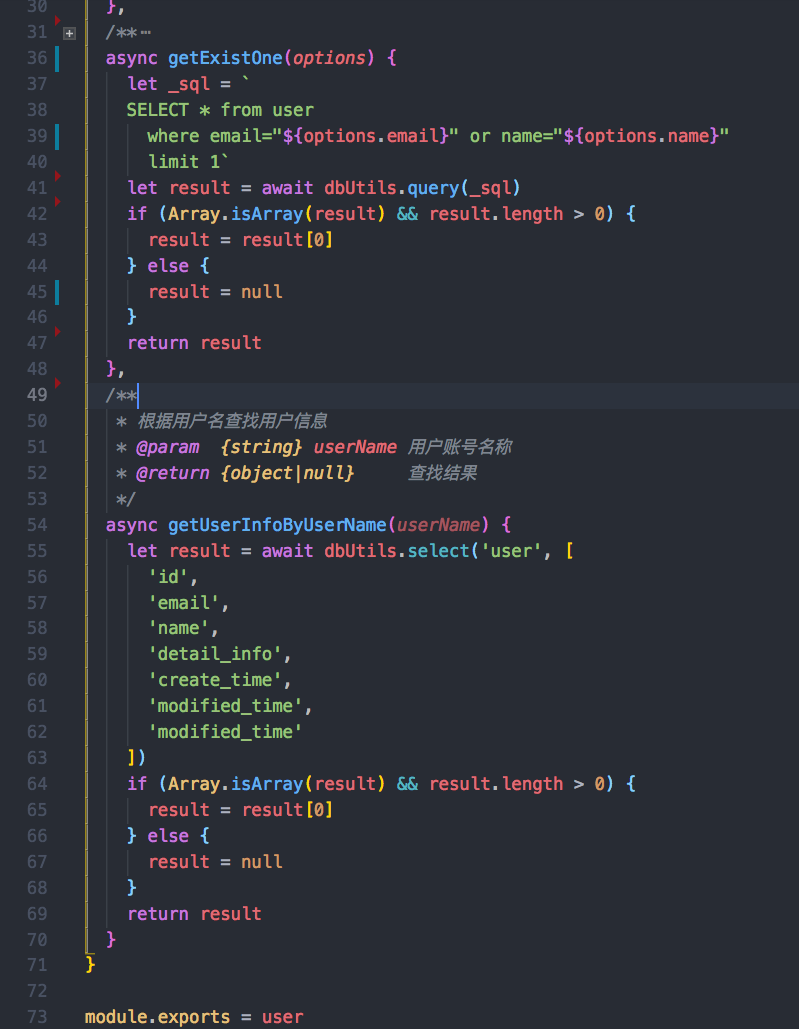Click the yellow closing brace on line 71
The height and width of the screenshot is (1029, 799).
pyautogui.click(x=90, y=965)
